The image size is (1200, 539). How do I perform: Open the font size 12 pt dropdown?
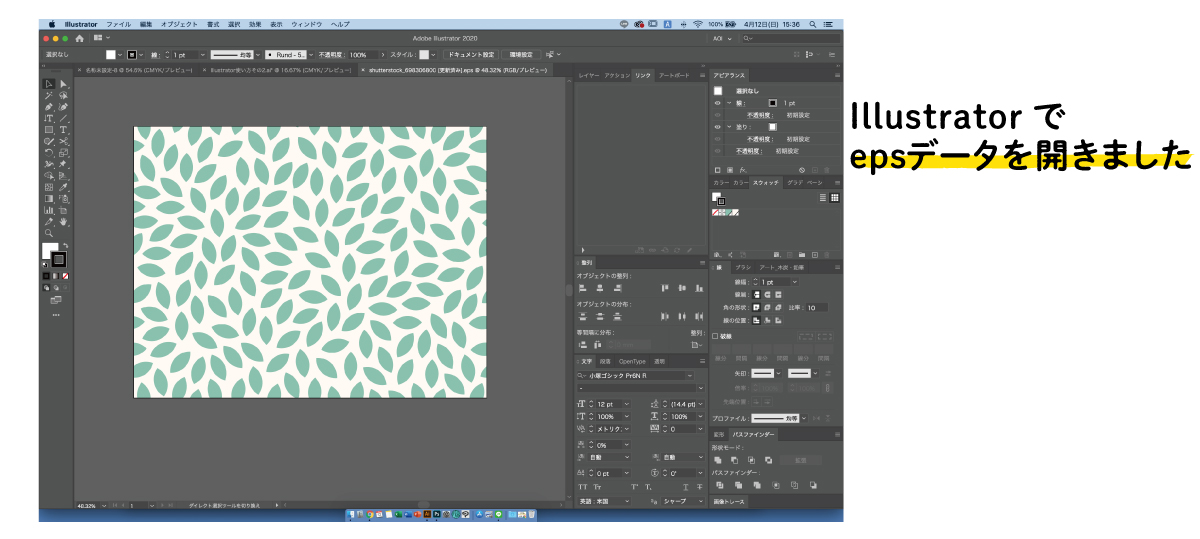click(626, 403)
